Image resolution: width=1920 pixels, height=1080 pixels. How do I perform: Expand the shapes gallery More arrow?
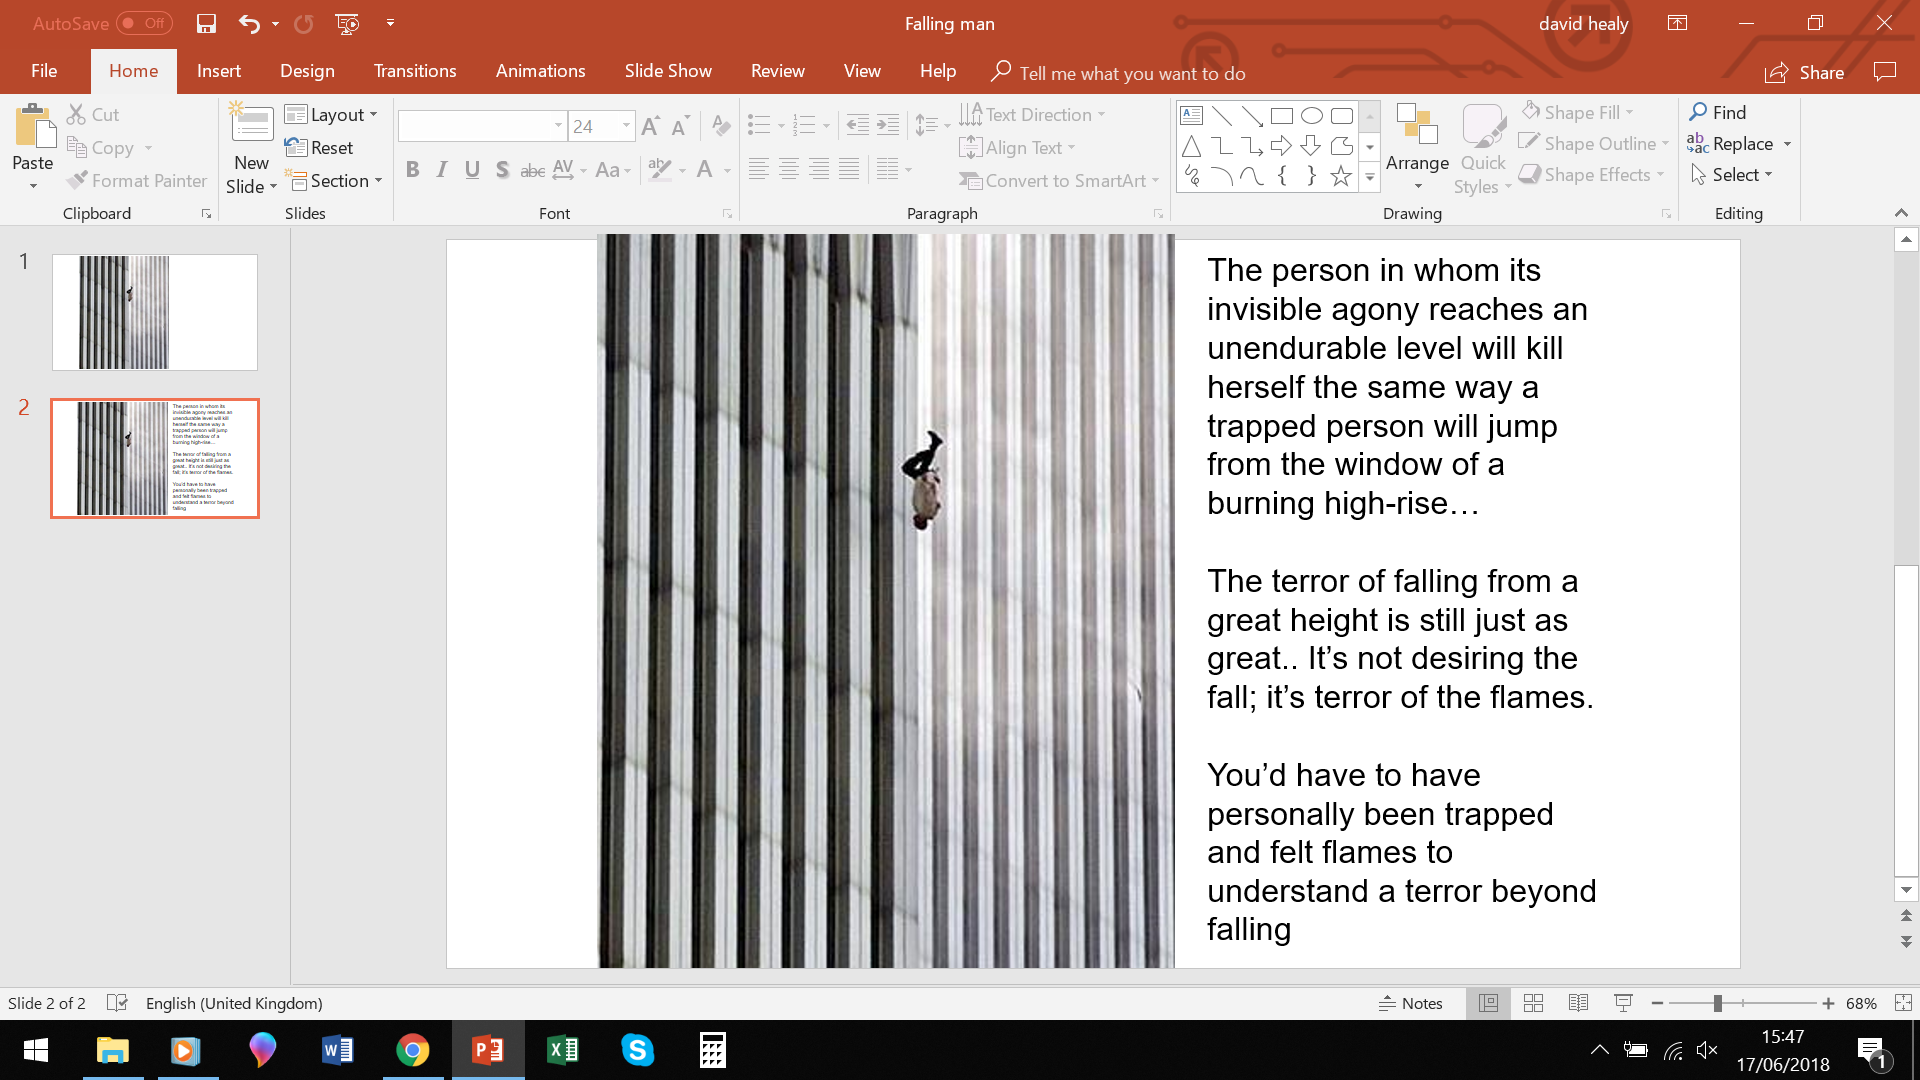(x=1370, y=178)
